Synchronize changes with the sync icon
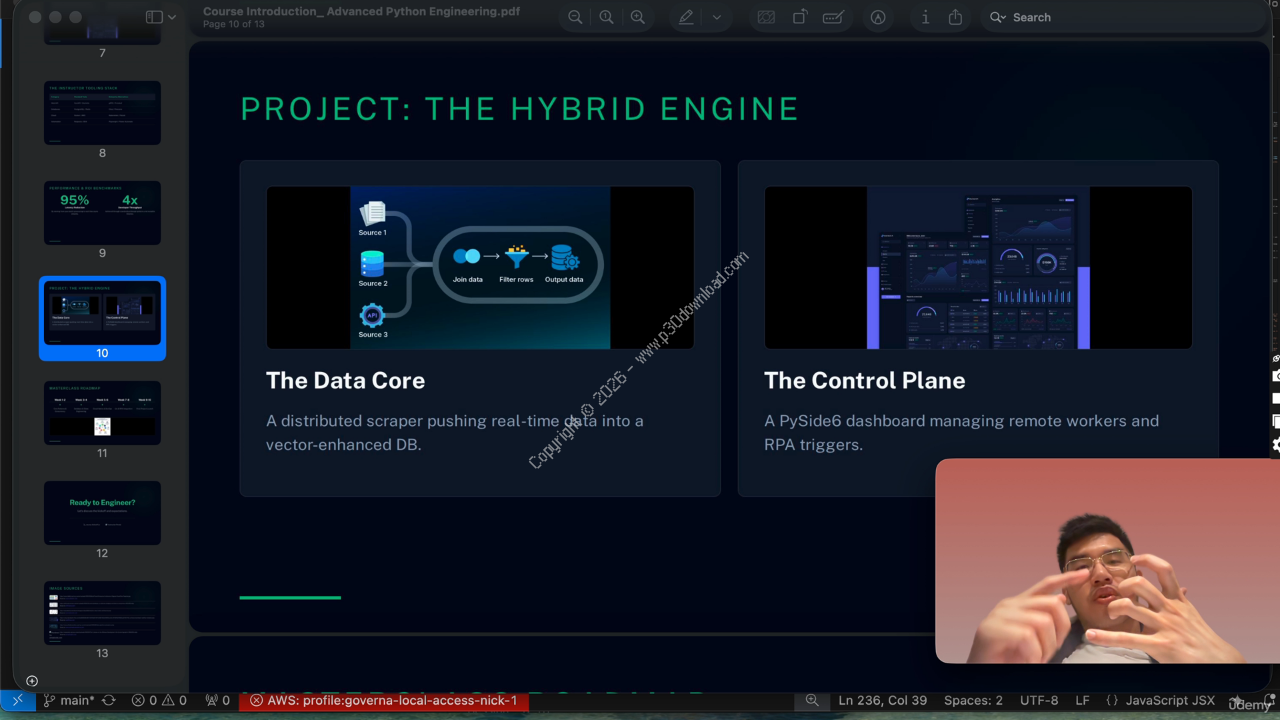 click(x=109, y=700)
